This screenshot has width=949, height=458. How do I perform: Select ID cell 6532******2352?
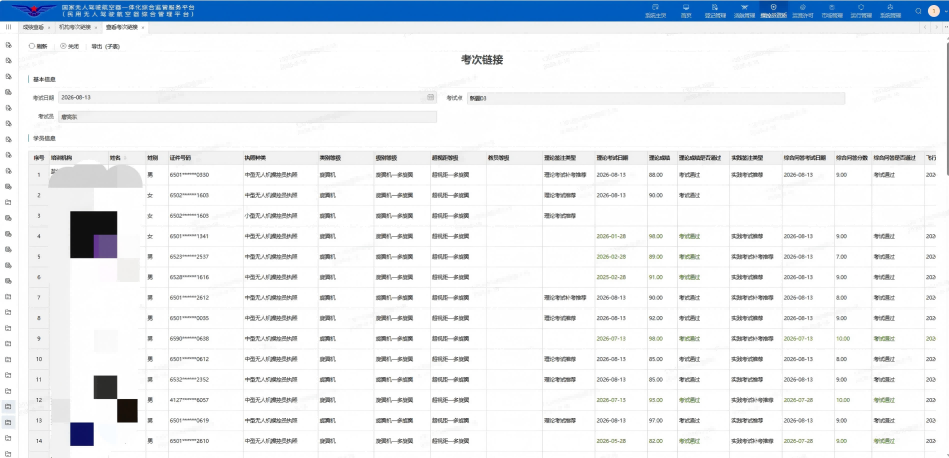(x=189, y=379)
